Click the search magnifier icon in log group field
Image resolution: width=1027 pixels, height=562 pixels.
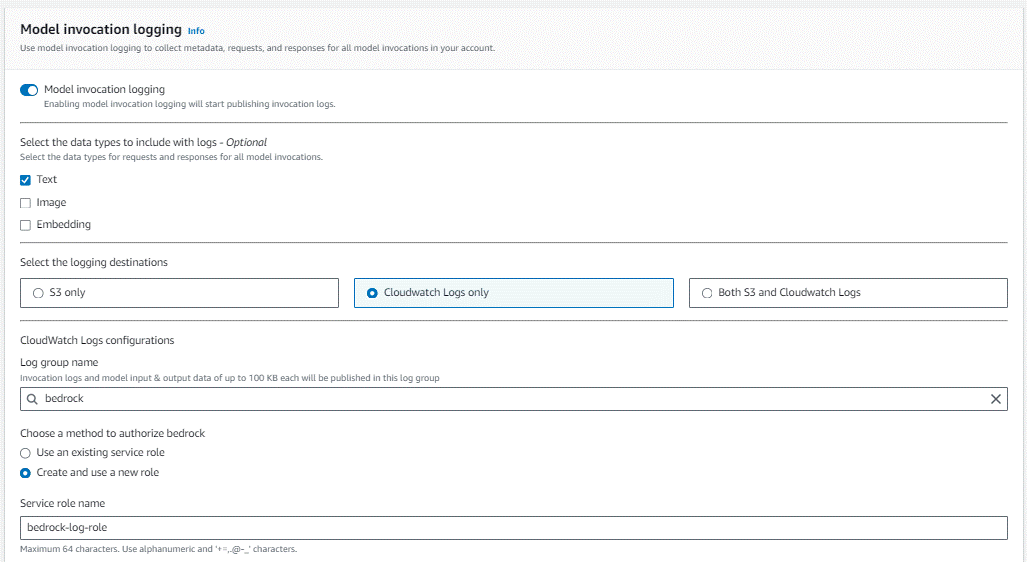(x=32, y=399)
